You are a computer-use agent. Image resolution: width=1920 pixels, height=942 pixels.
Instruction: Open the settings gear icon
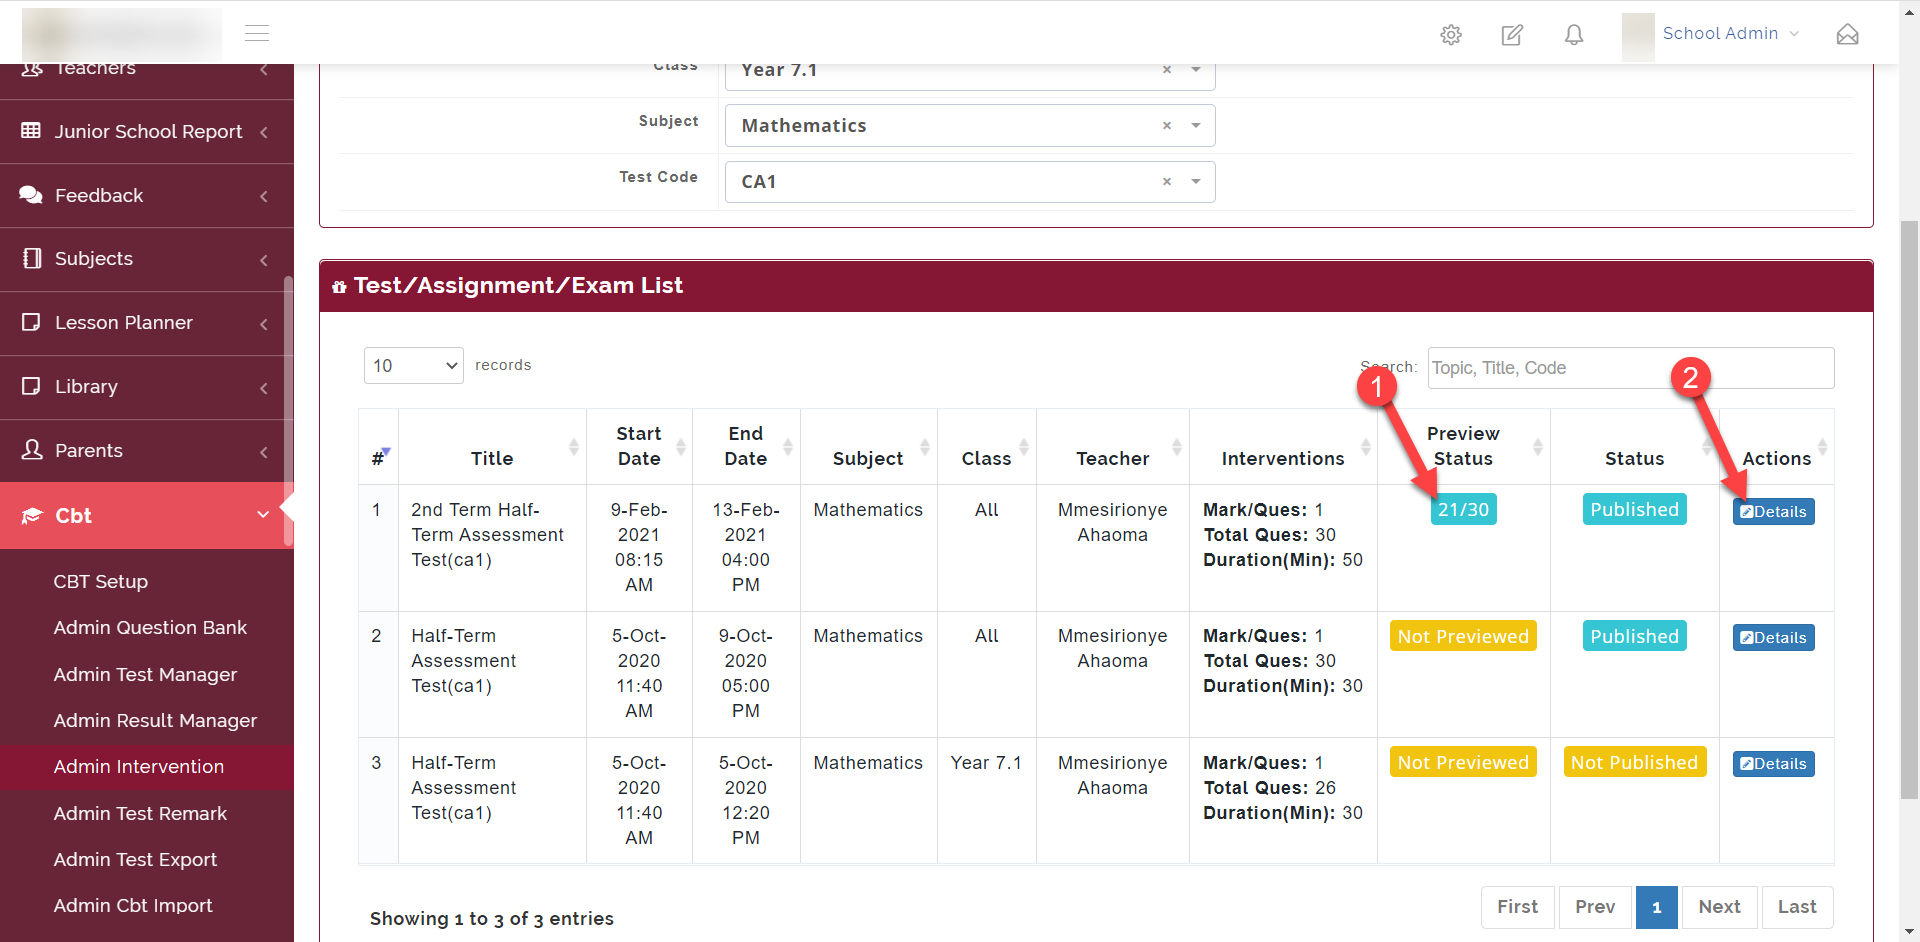click(1451, 35)
